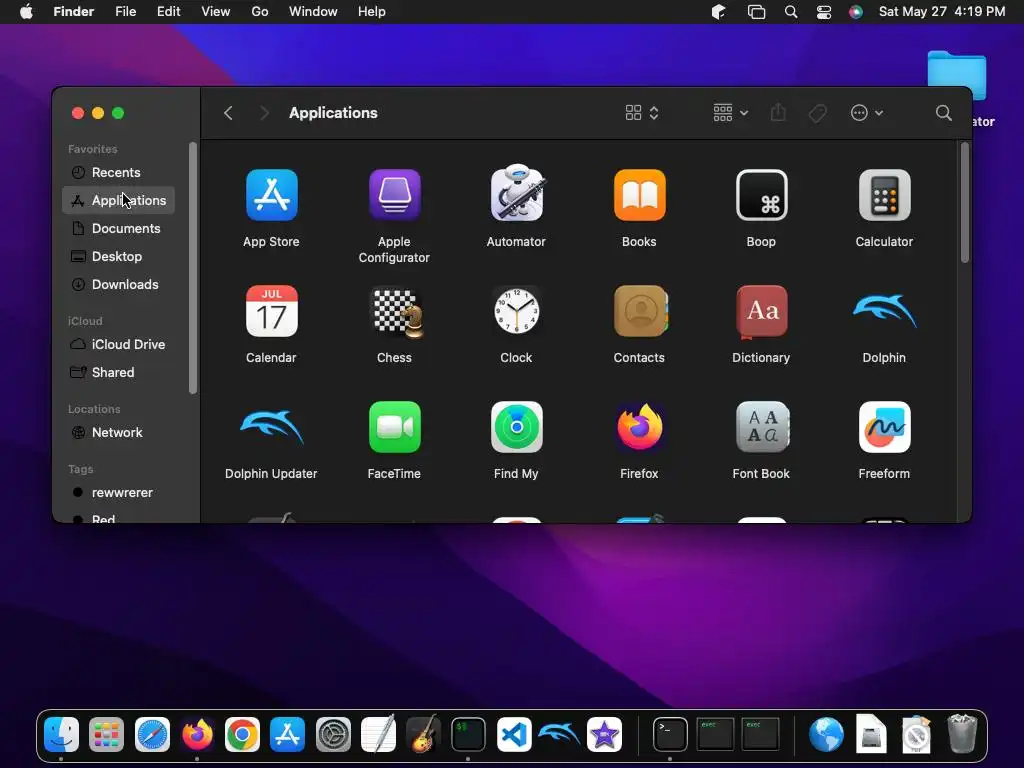Open the Group By dropdown

click(730, 113)
